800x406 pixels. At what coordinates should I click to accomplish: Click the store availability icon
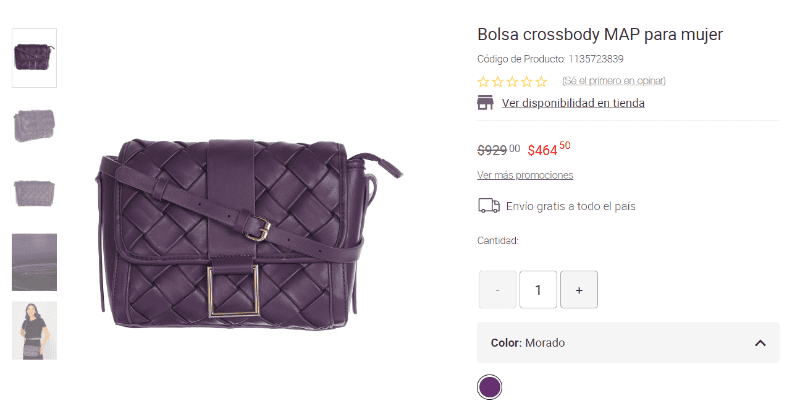486,103
